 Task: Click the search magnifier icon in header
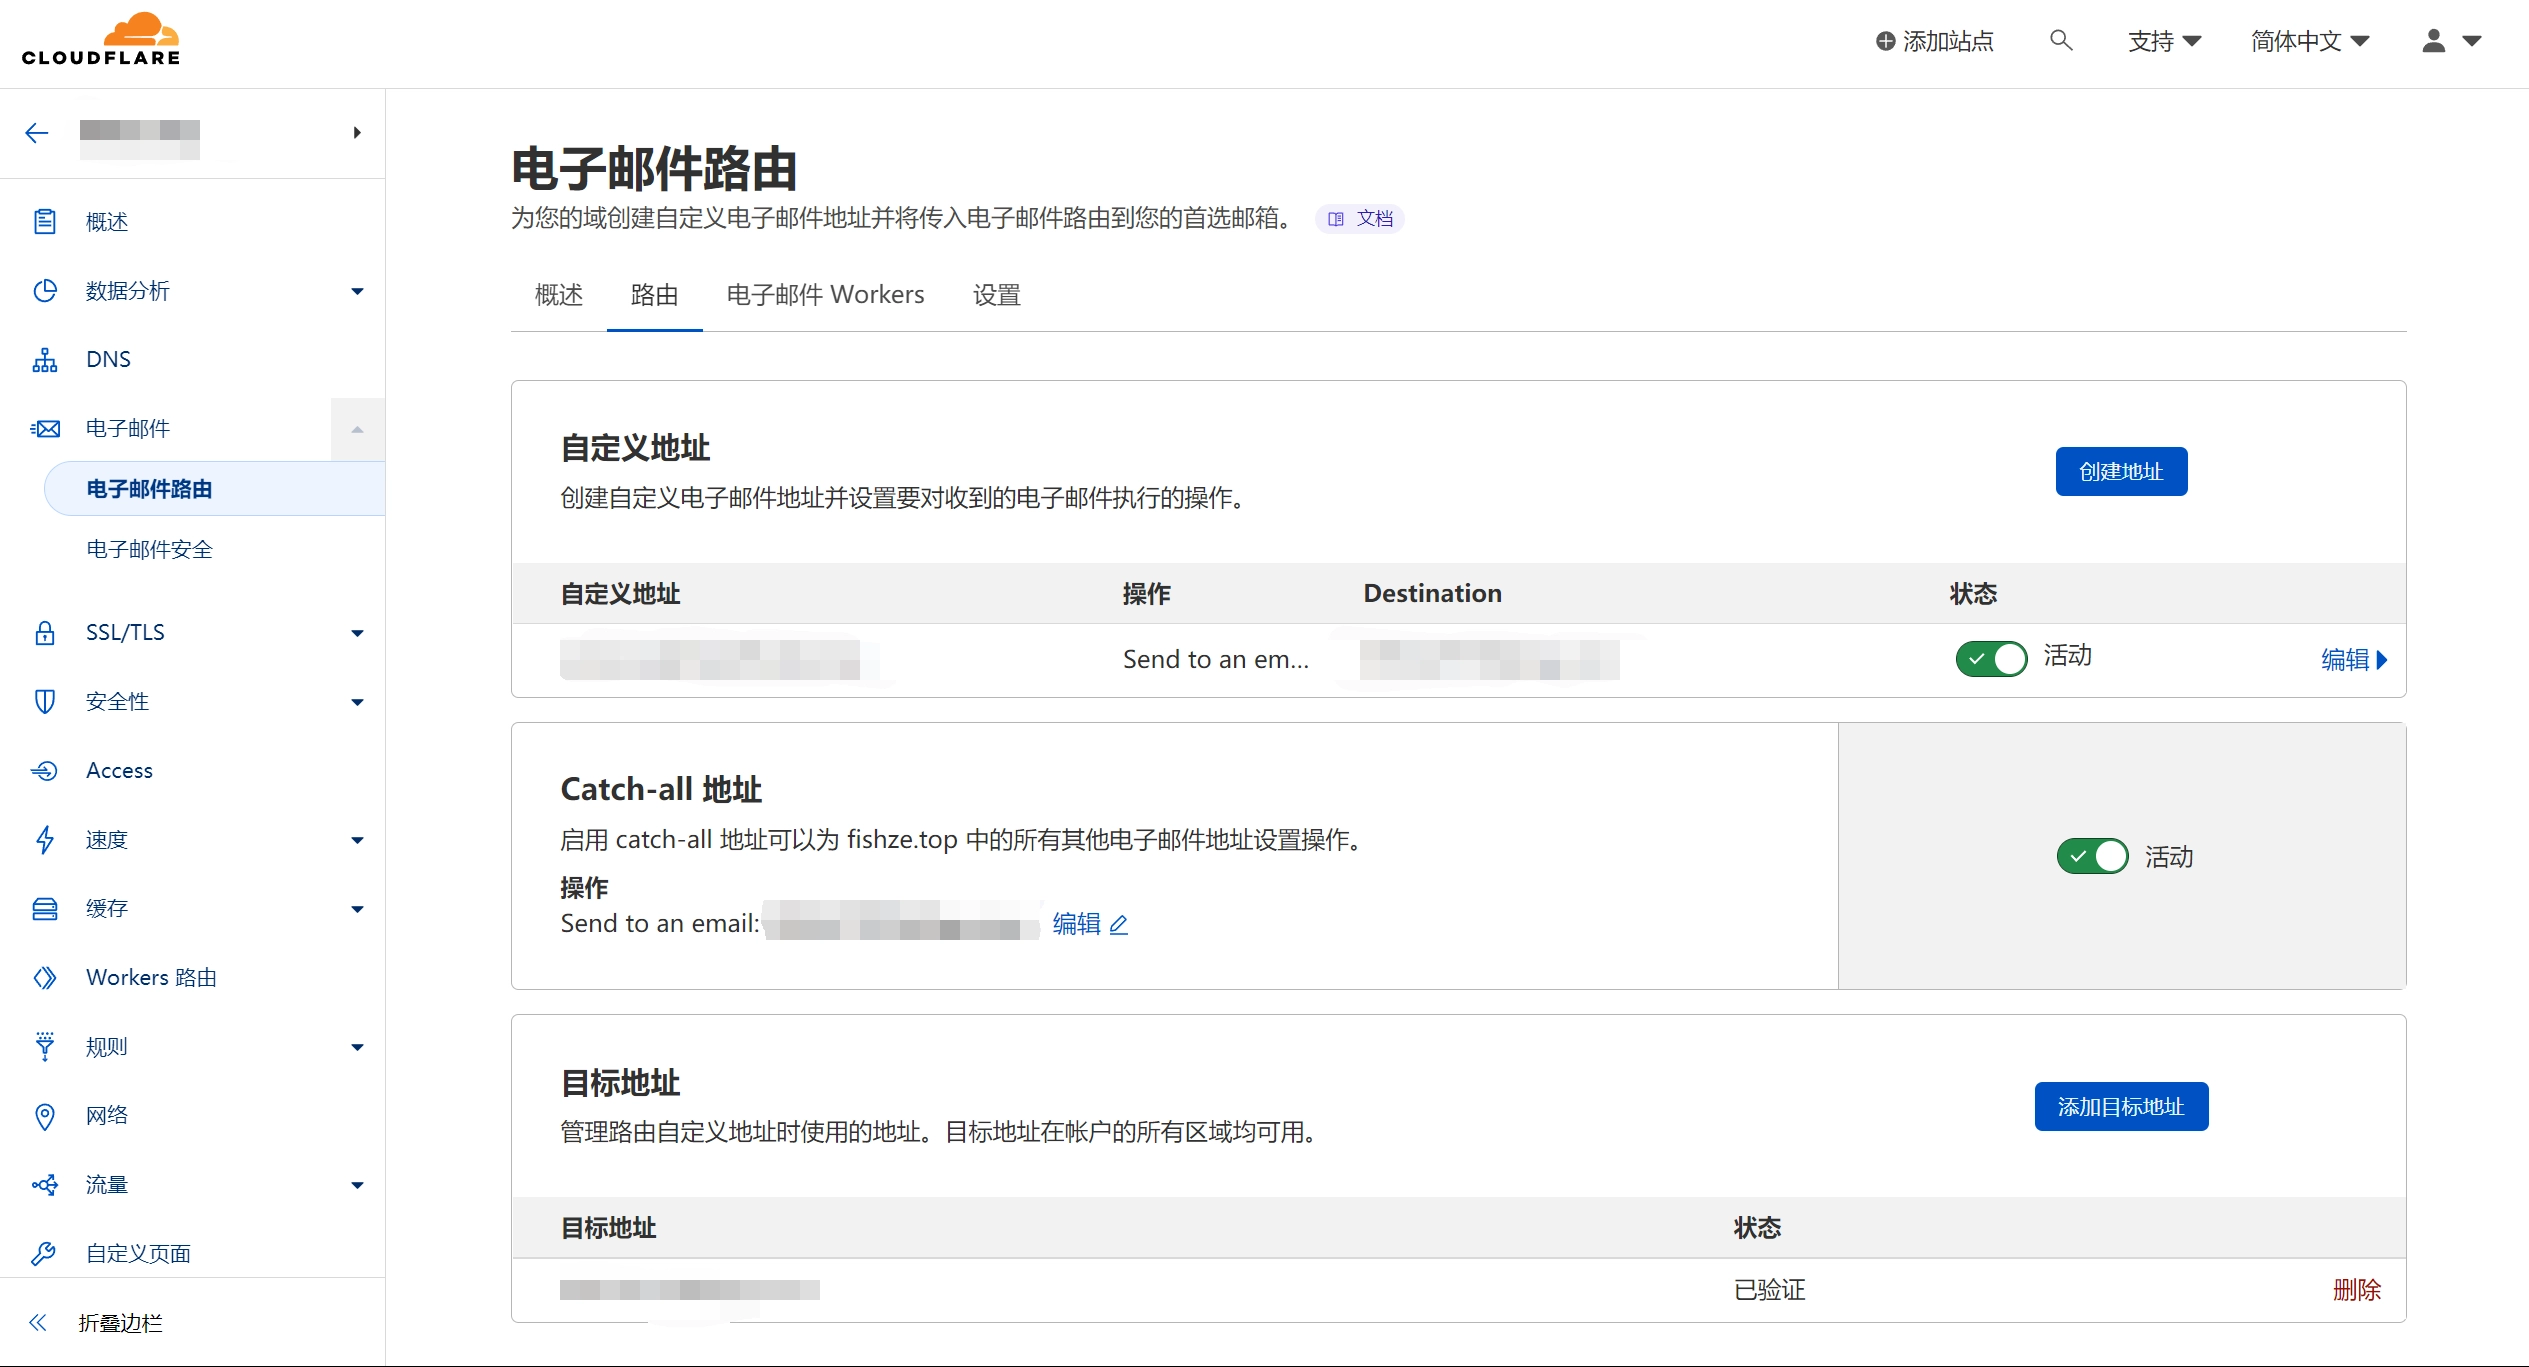pyautogui.click(x=2060, y=41)
